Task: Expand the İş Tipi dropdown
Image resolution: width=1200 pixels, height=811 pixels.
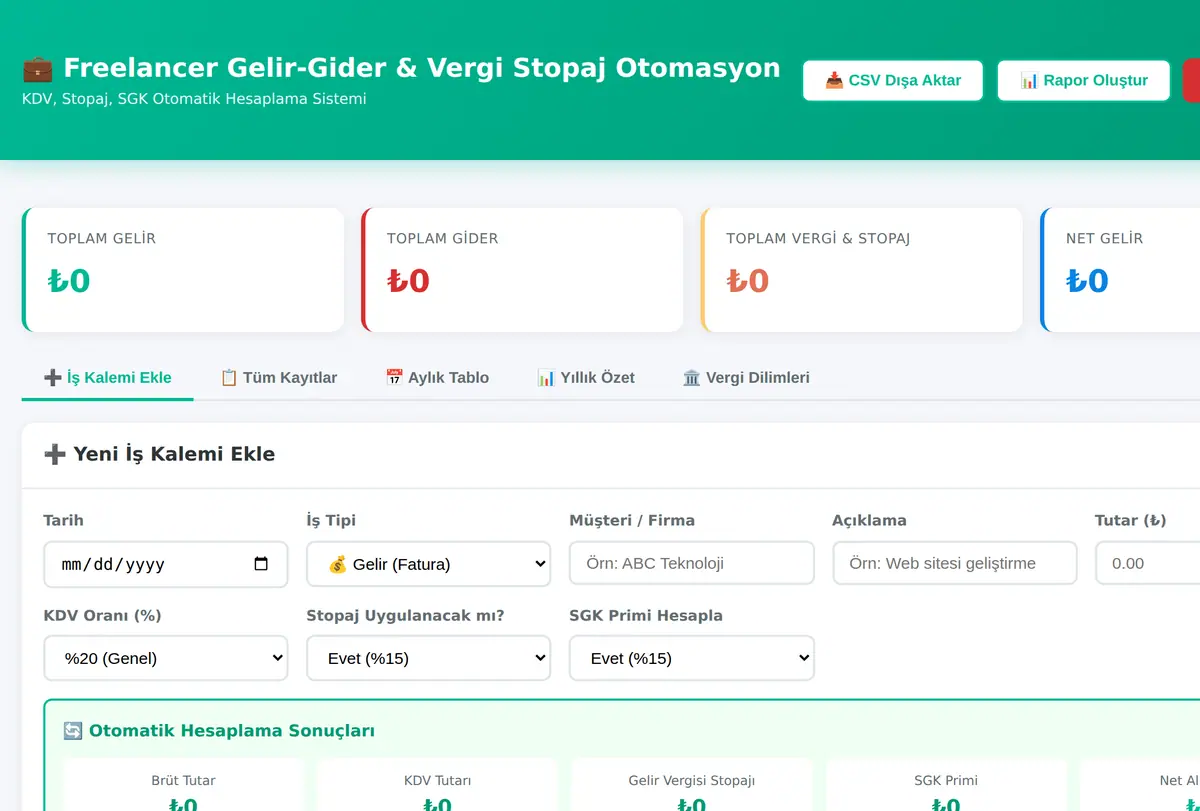Action: (x=429, y=564)
